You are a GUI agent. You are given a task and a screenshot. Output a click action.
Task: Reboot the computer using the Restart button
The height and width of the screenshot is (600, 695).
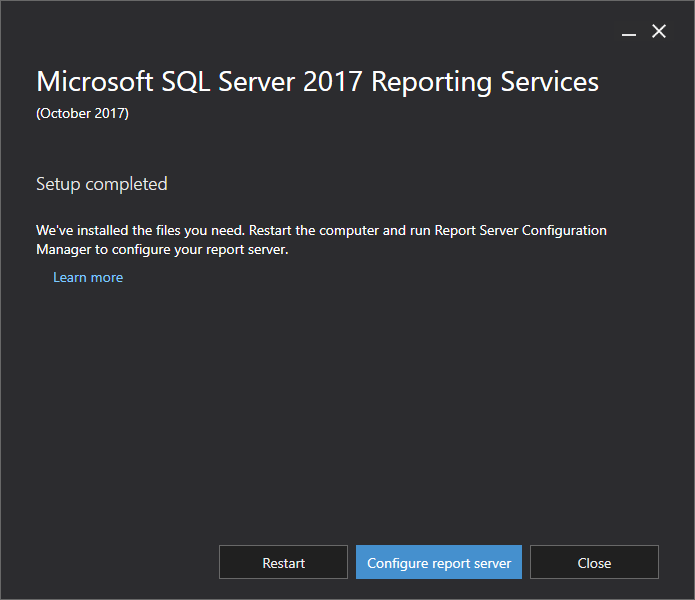pyautogui.click(x=283, y=562)
